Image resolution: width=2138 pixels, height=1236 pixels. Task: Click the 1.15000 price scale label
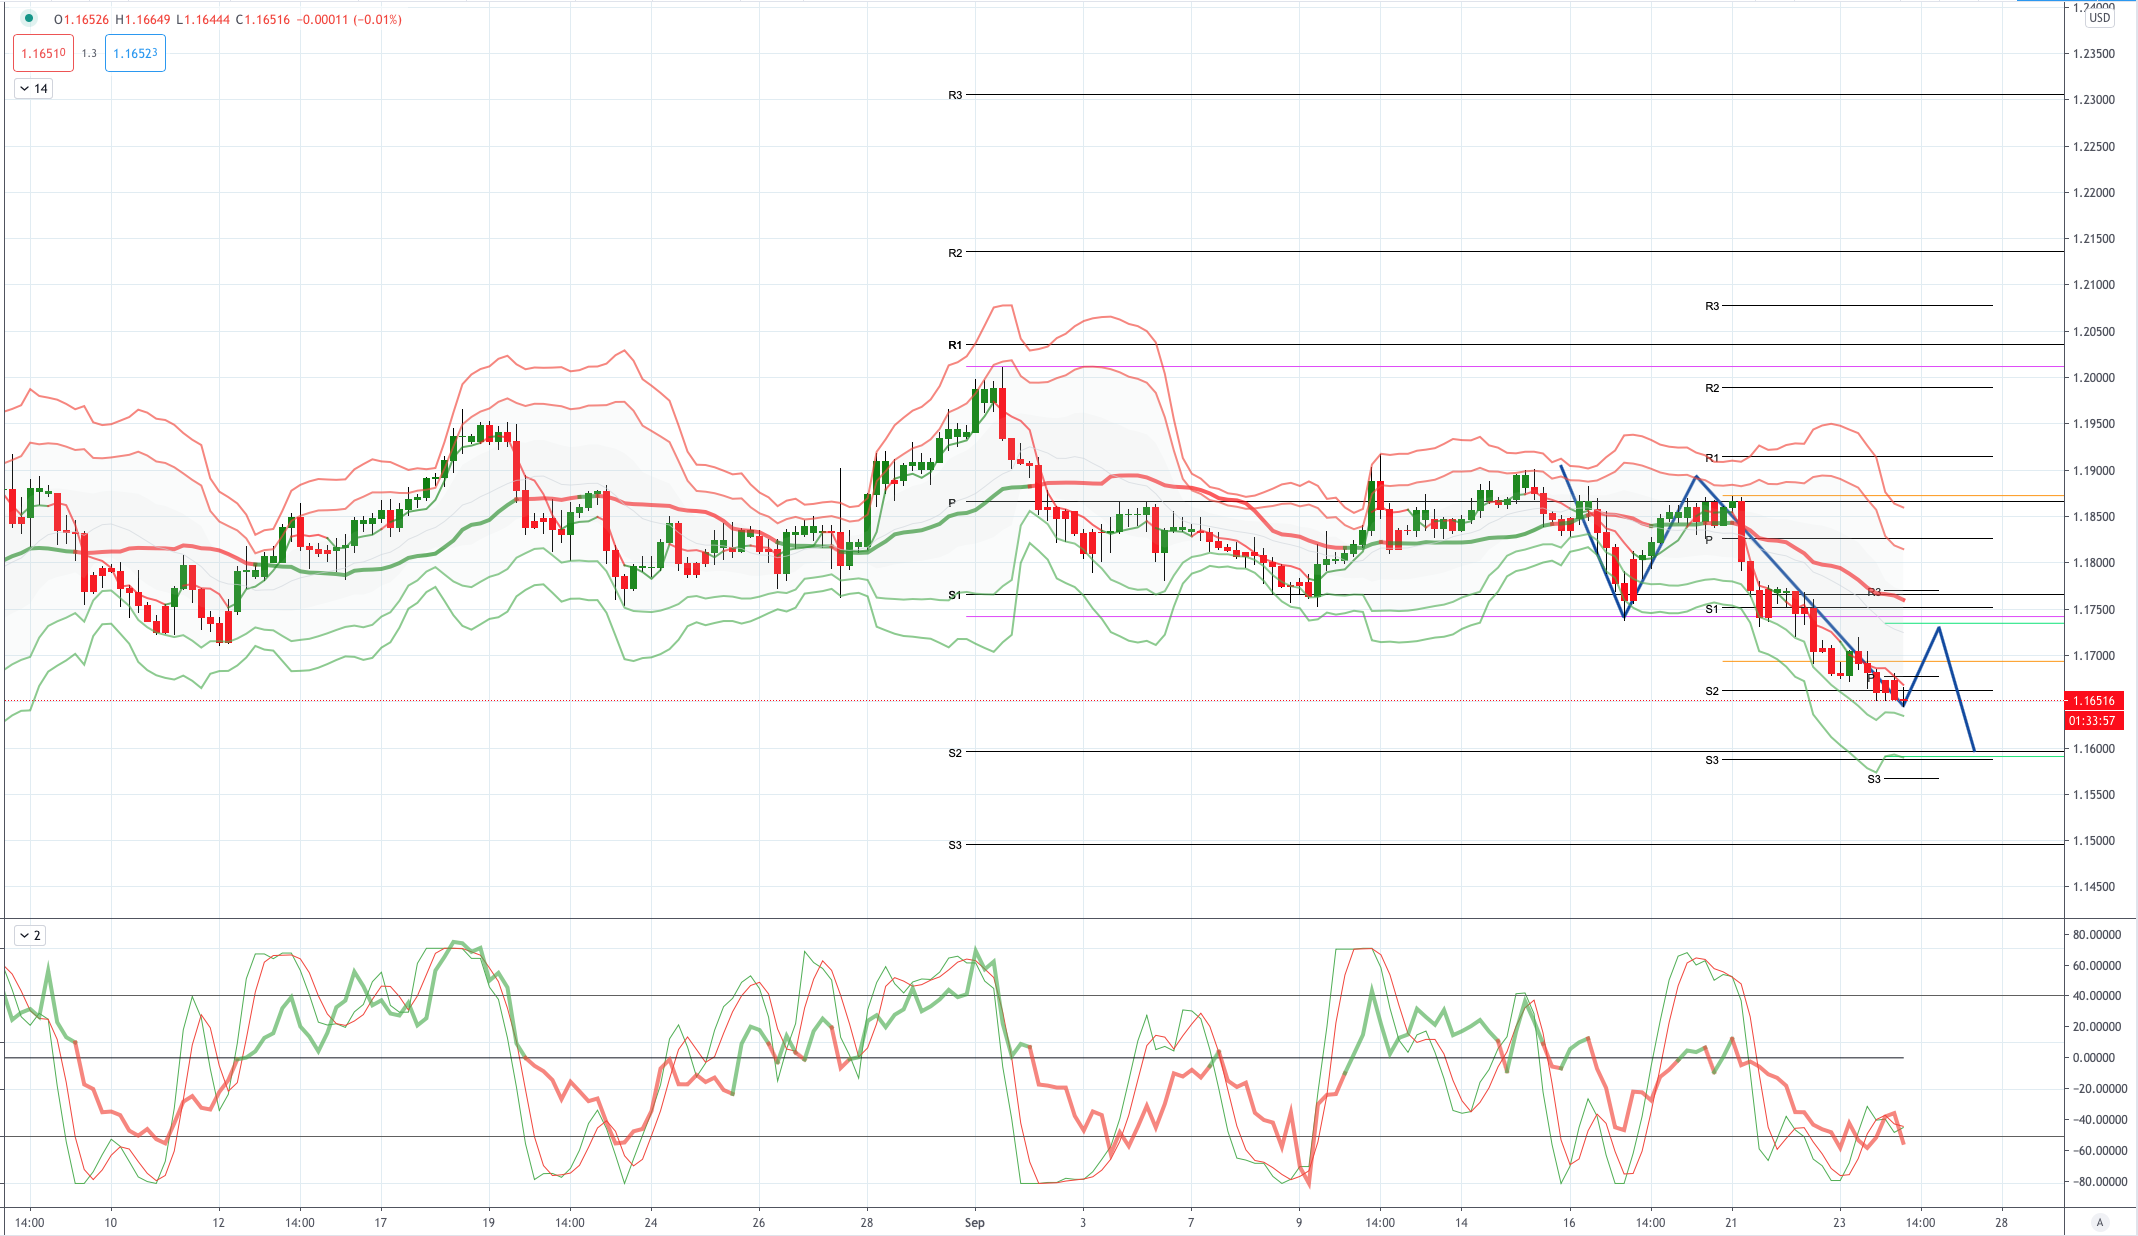(x=2094, y=841)
